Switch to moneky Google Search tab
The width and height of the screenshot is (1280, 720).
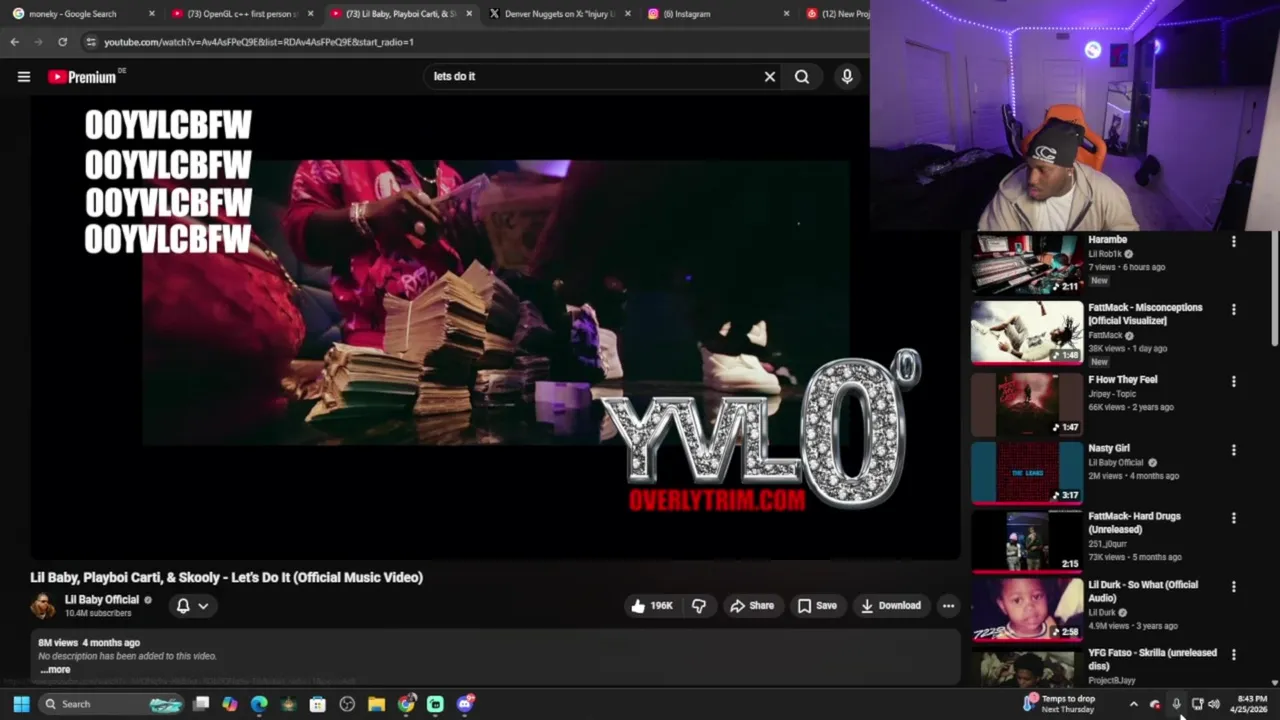(73, 14)
